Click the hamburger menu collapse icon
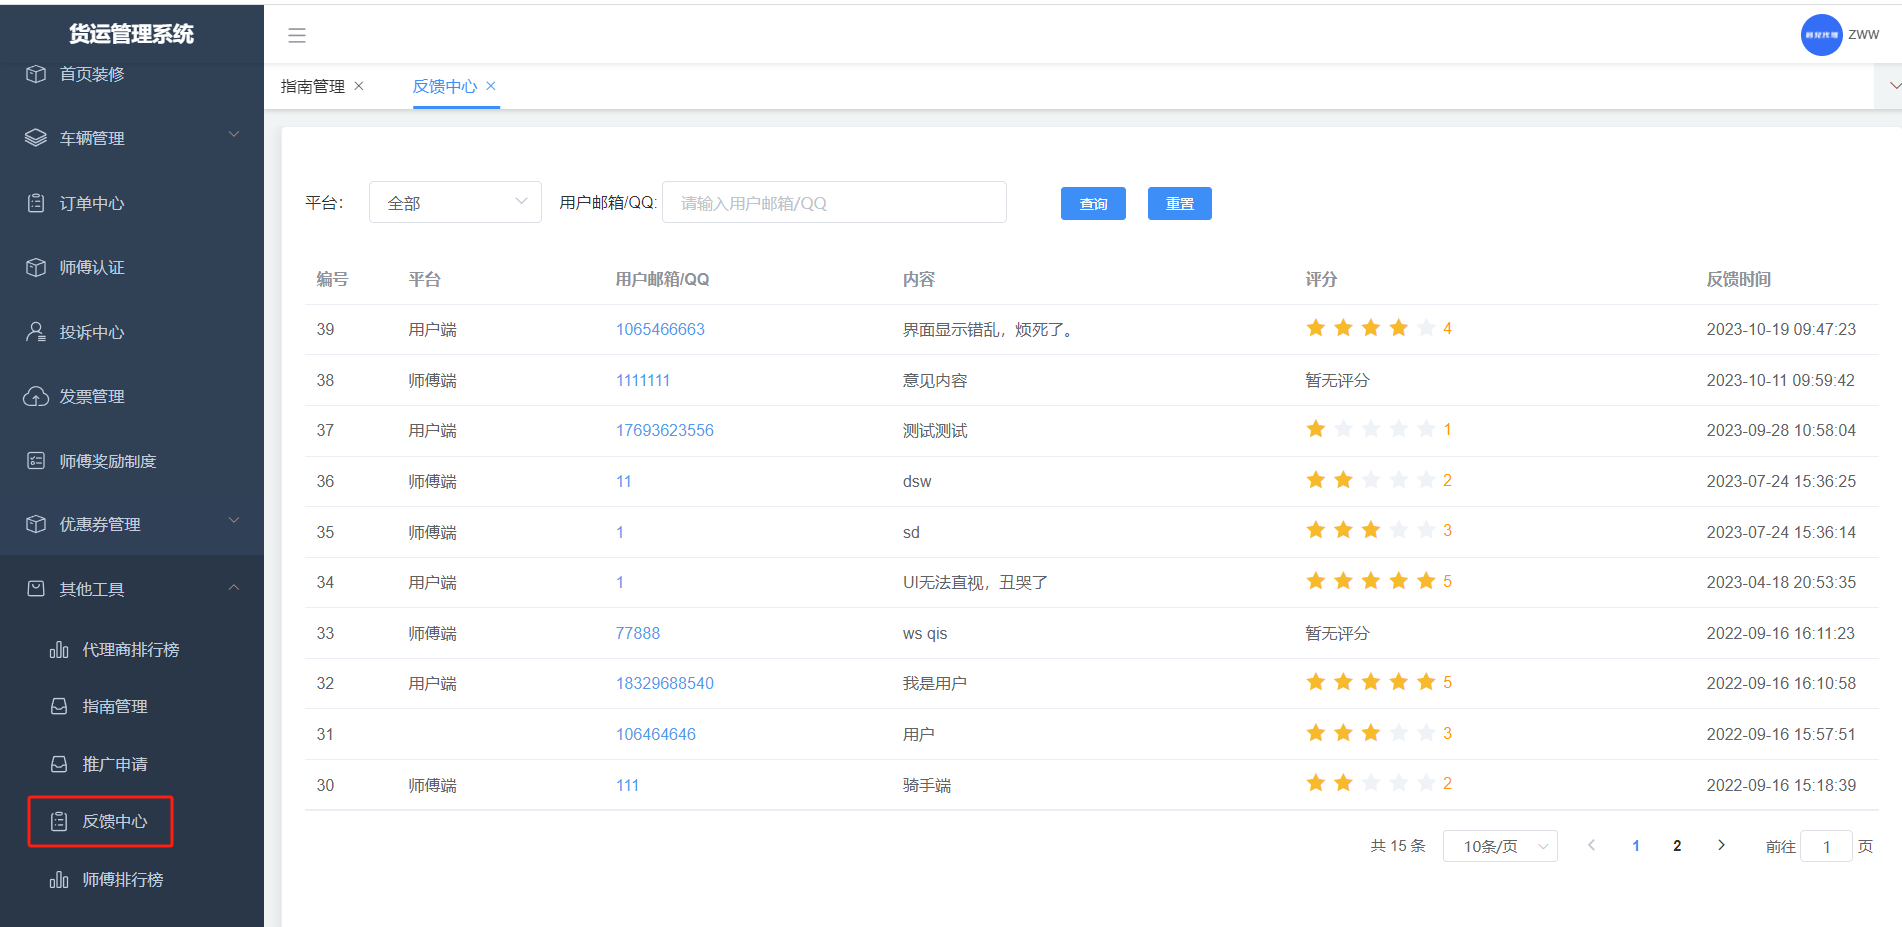This screenshot has width=1902, height=927. (x=296, y=36)
